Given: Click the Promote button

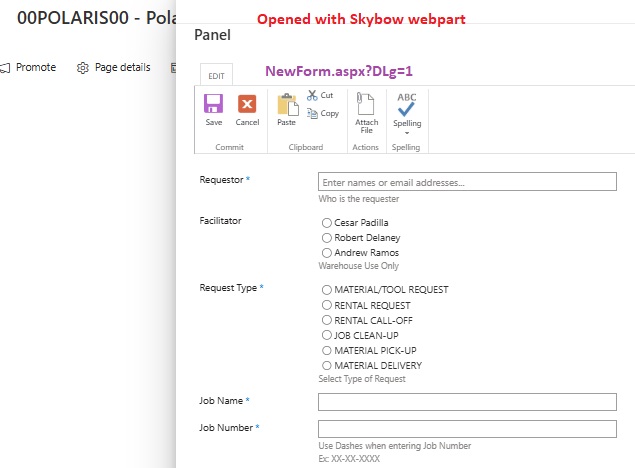Looking at the screenshot, I should pos(28,68).
